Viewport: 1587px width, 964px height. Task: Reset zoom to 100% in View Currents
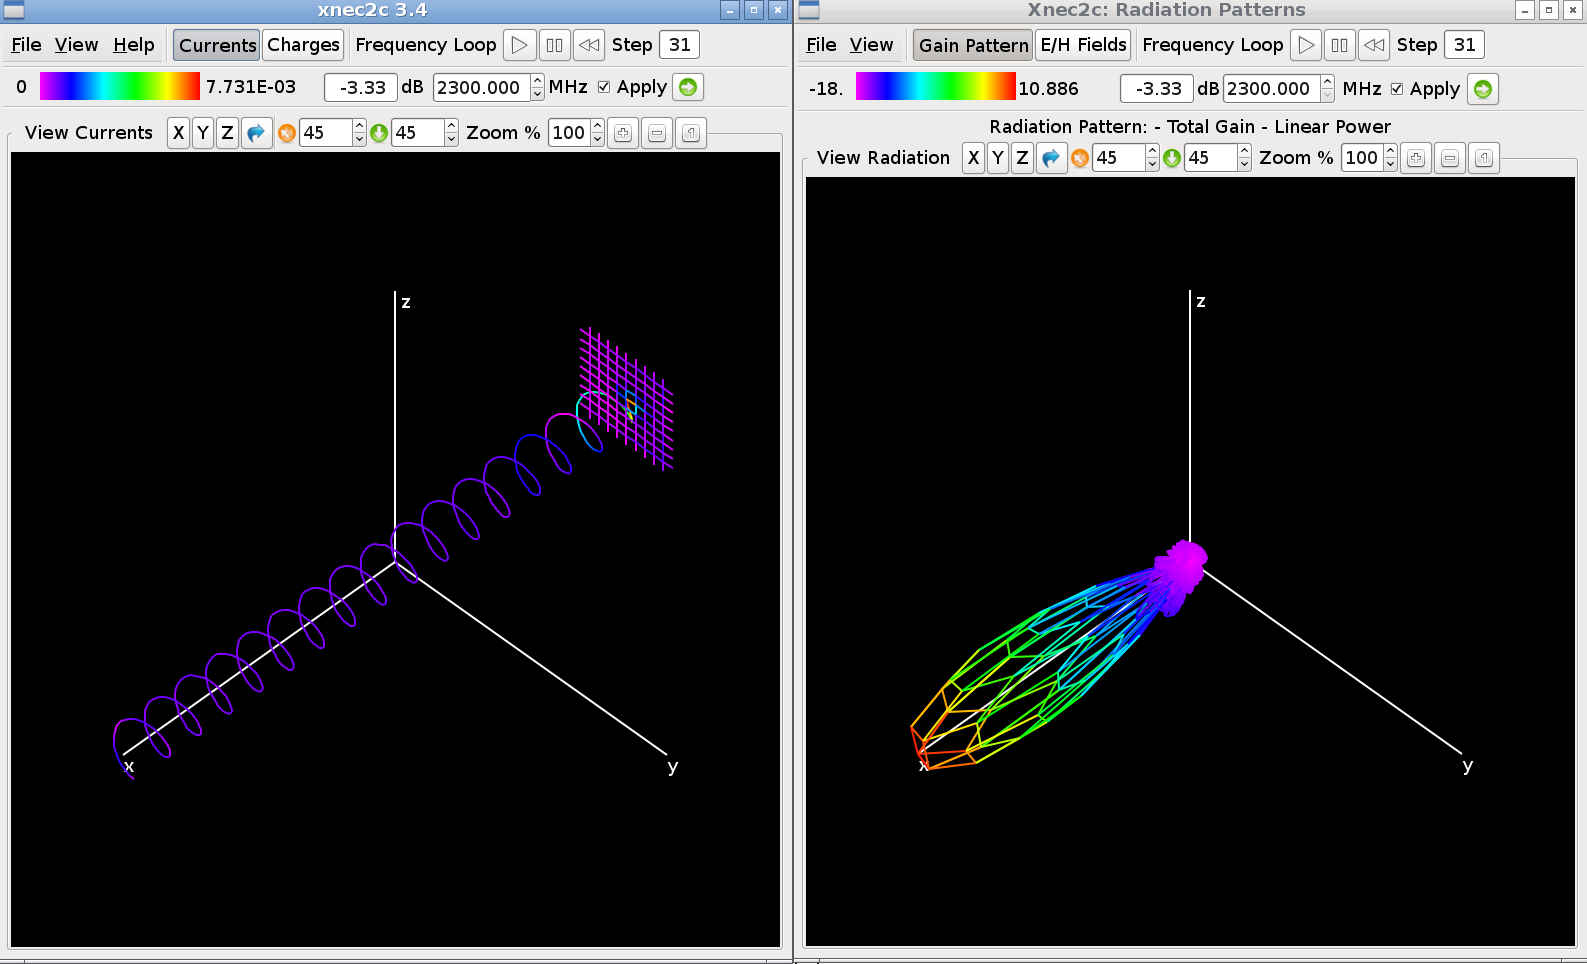coord(691,133)
